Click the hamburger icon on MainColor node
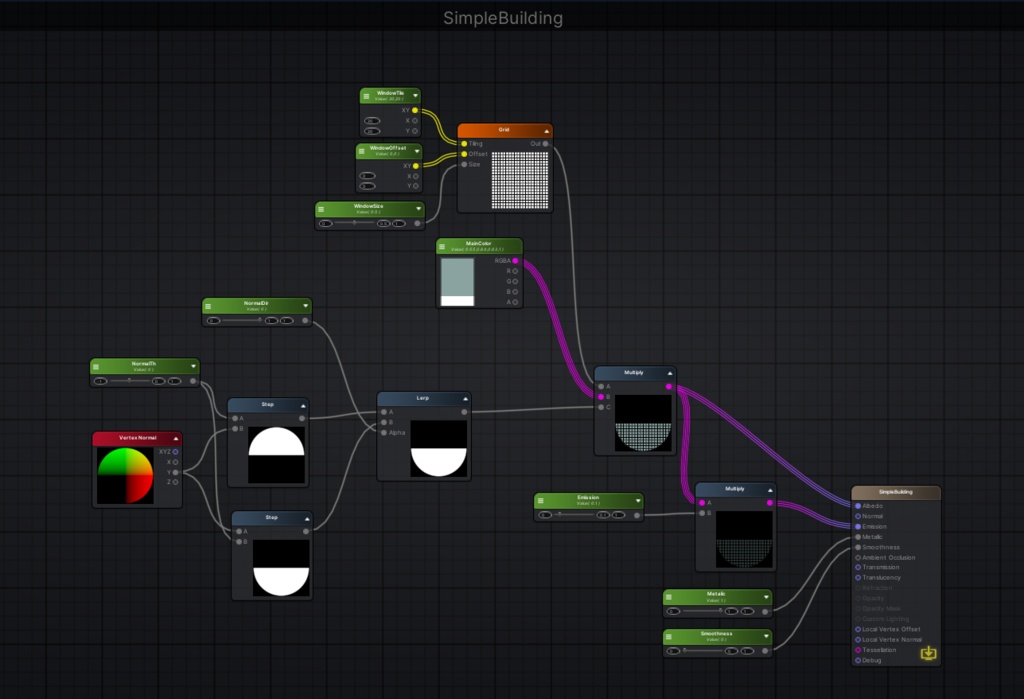The height and width of the screenshot is (699, 1024). pos(443,245)
